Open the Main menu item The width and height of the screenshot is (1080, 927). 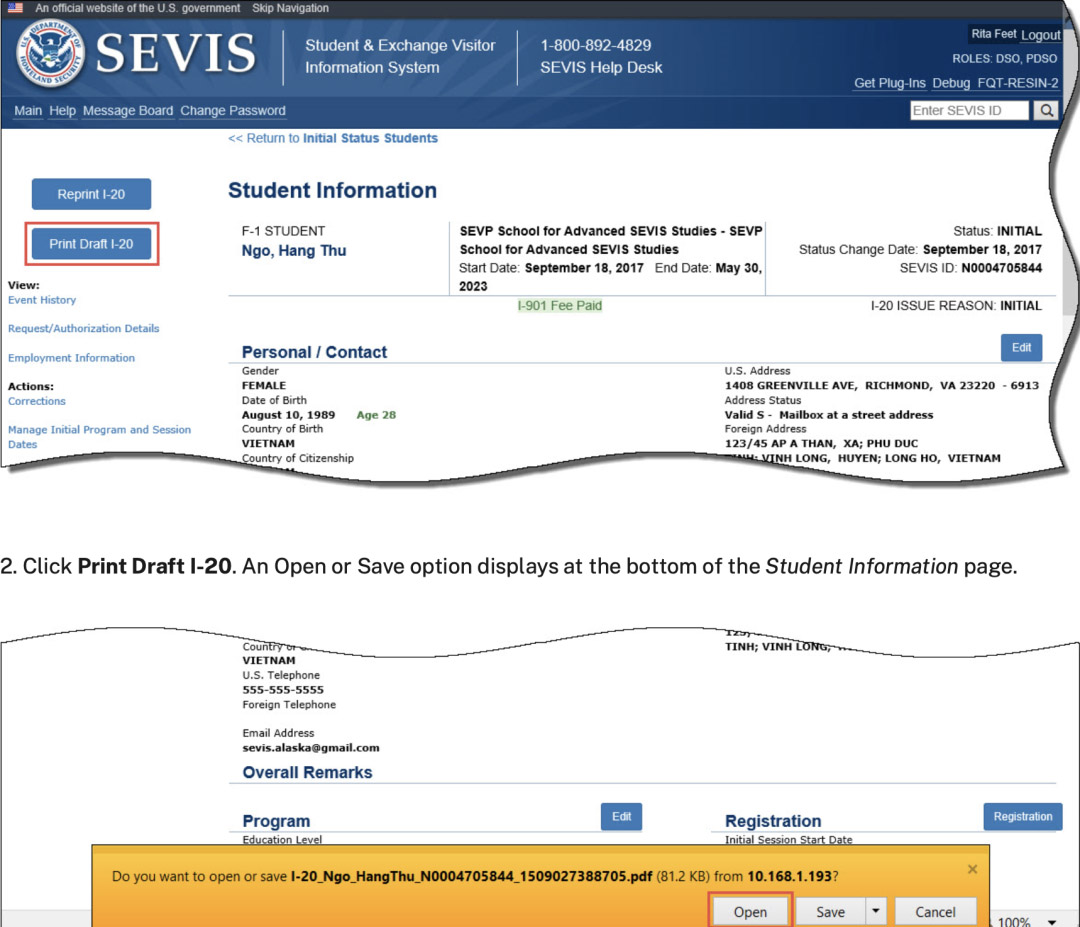28,110
